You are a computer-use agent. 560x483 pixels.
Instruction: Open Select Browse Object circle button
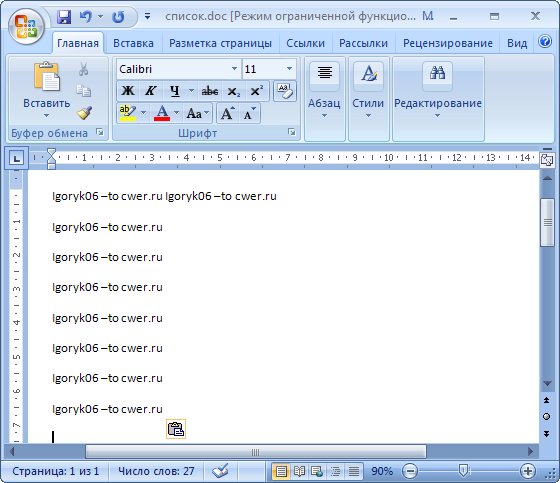click(546, 417)
